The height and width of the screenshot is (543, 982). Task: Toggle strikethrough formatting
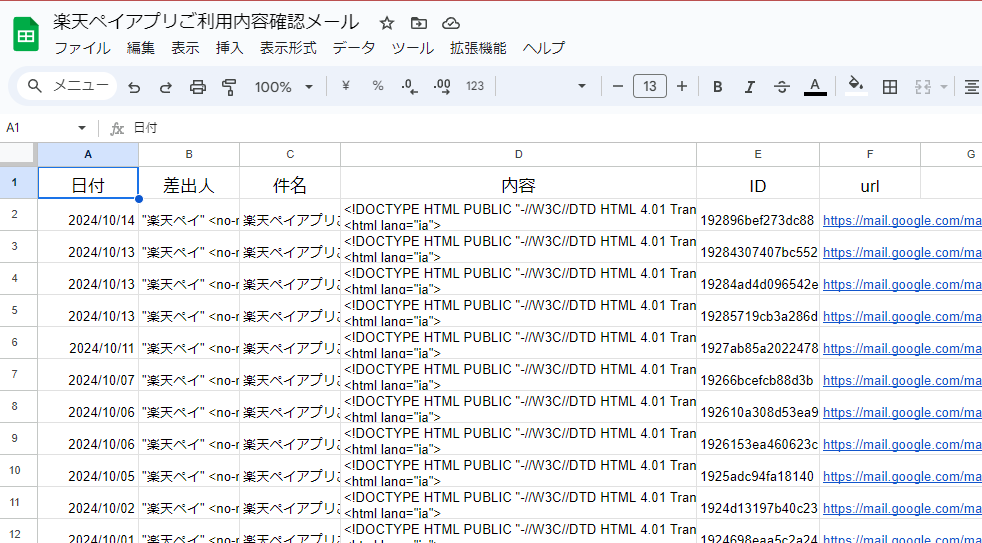click(782, 86)
